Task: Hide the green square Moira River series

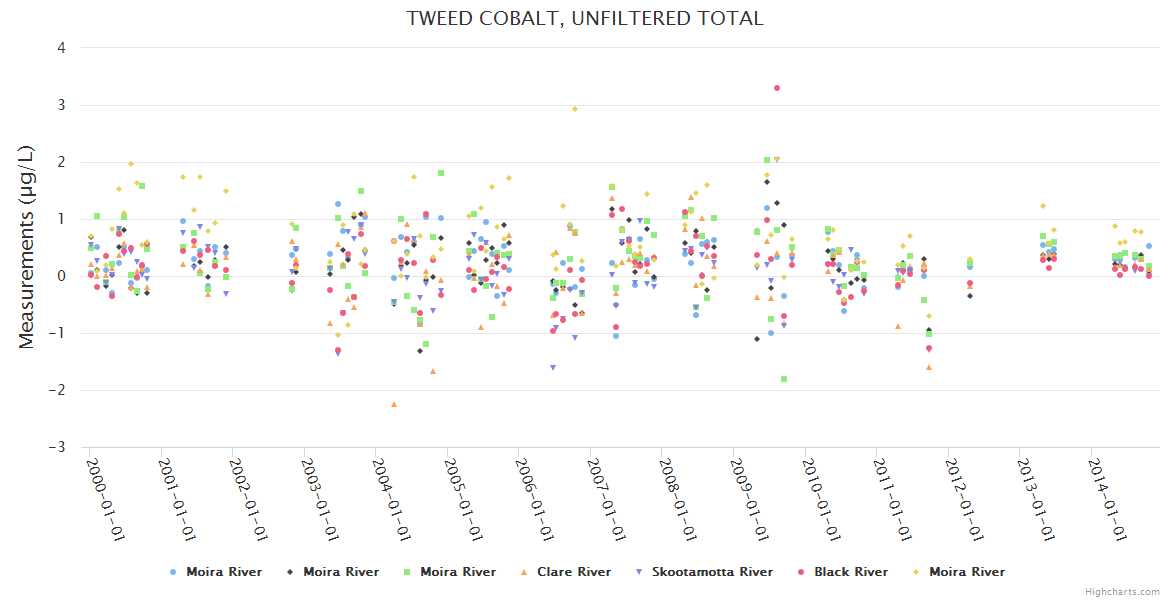Action: [457, 572]
